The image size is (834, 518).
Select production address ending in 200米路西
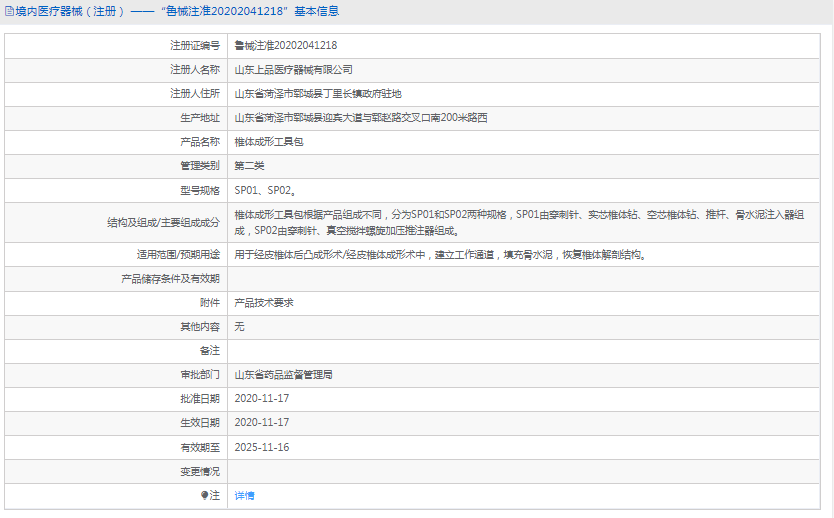(361, 118)
